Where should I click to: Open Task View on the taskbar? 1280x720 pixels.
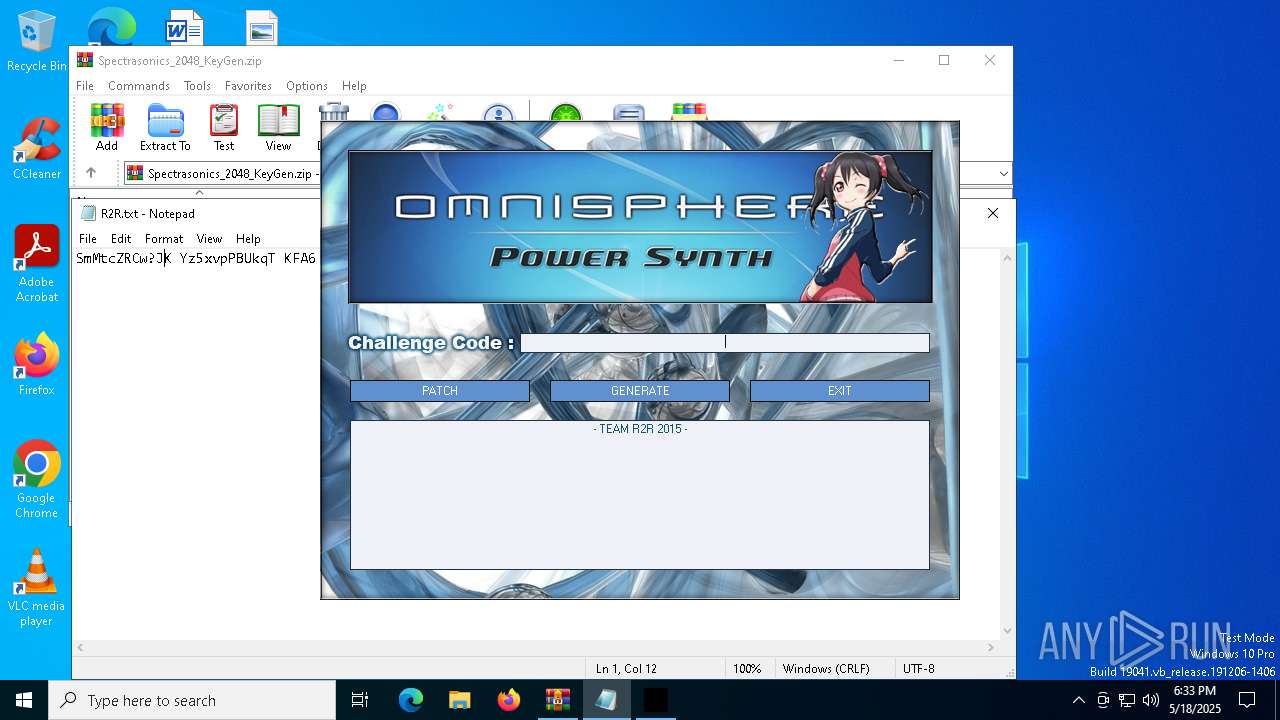pos(360,700)
